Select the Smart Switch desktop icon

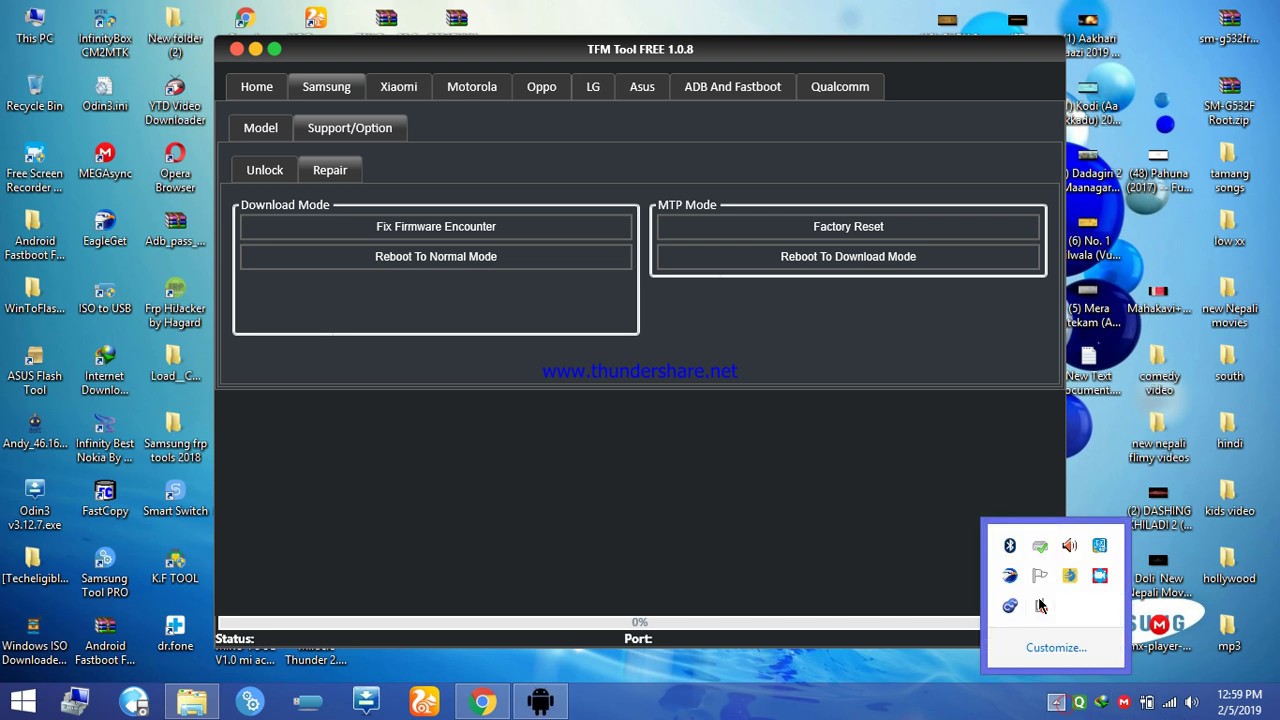tap(175, 498)
